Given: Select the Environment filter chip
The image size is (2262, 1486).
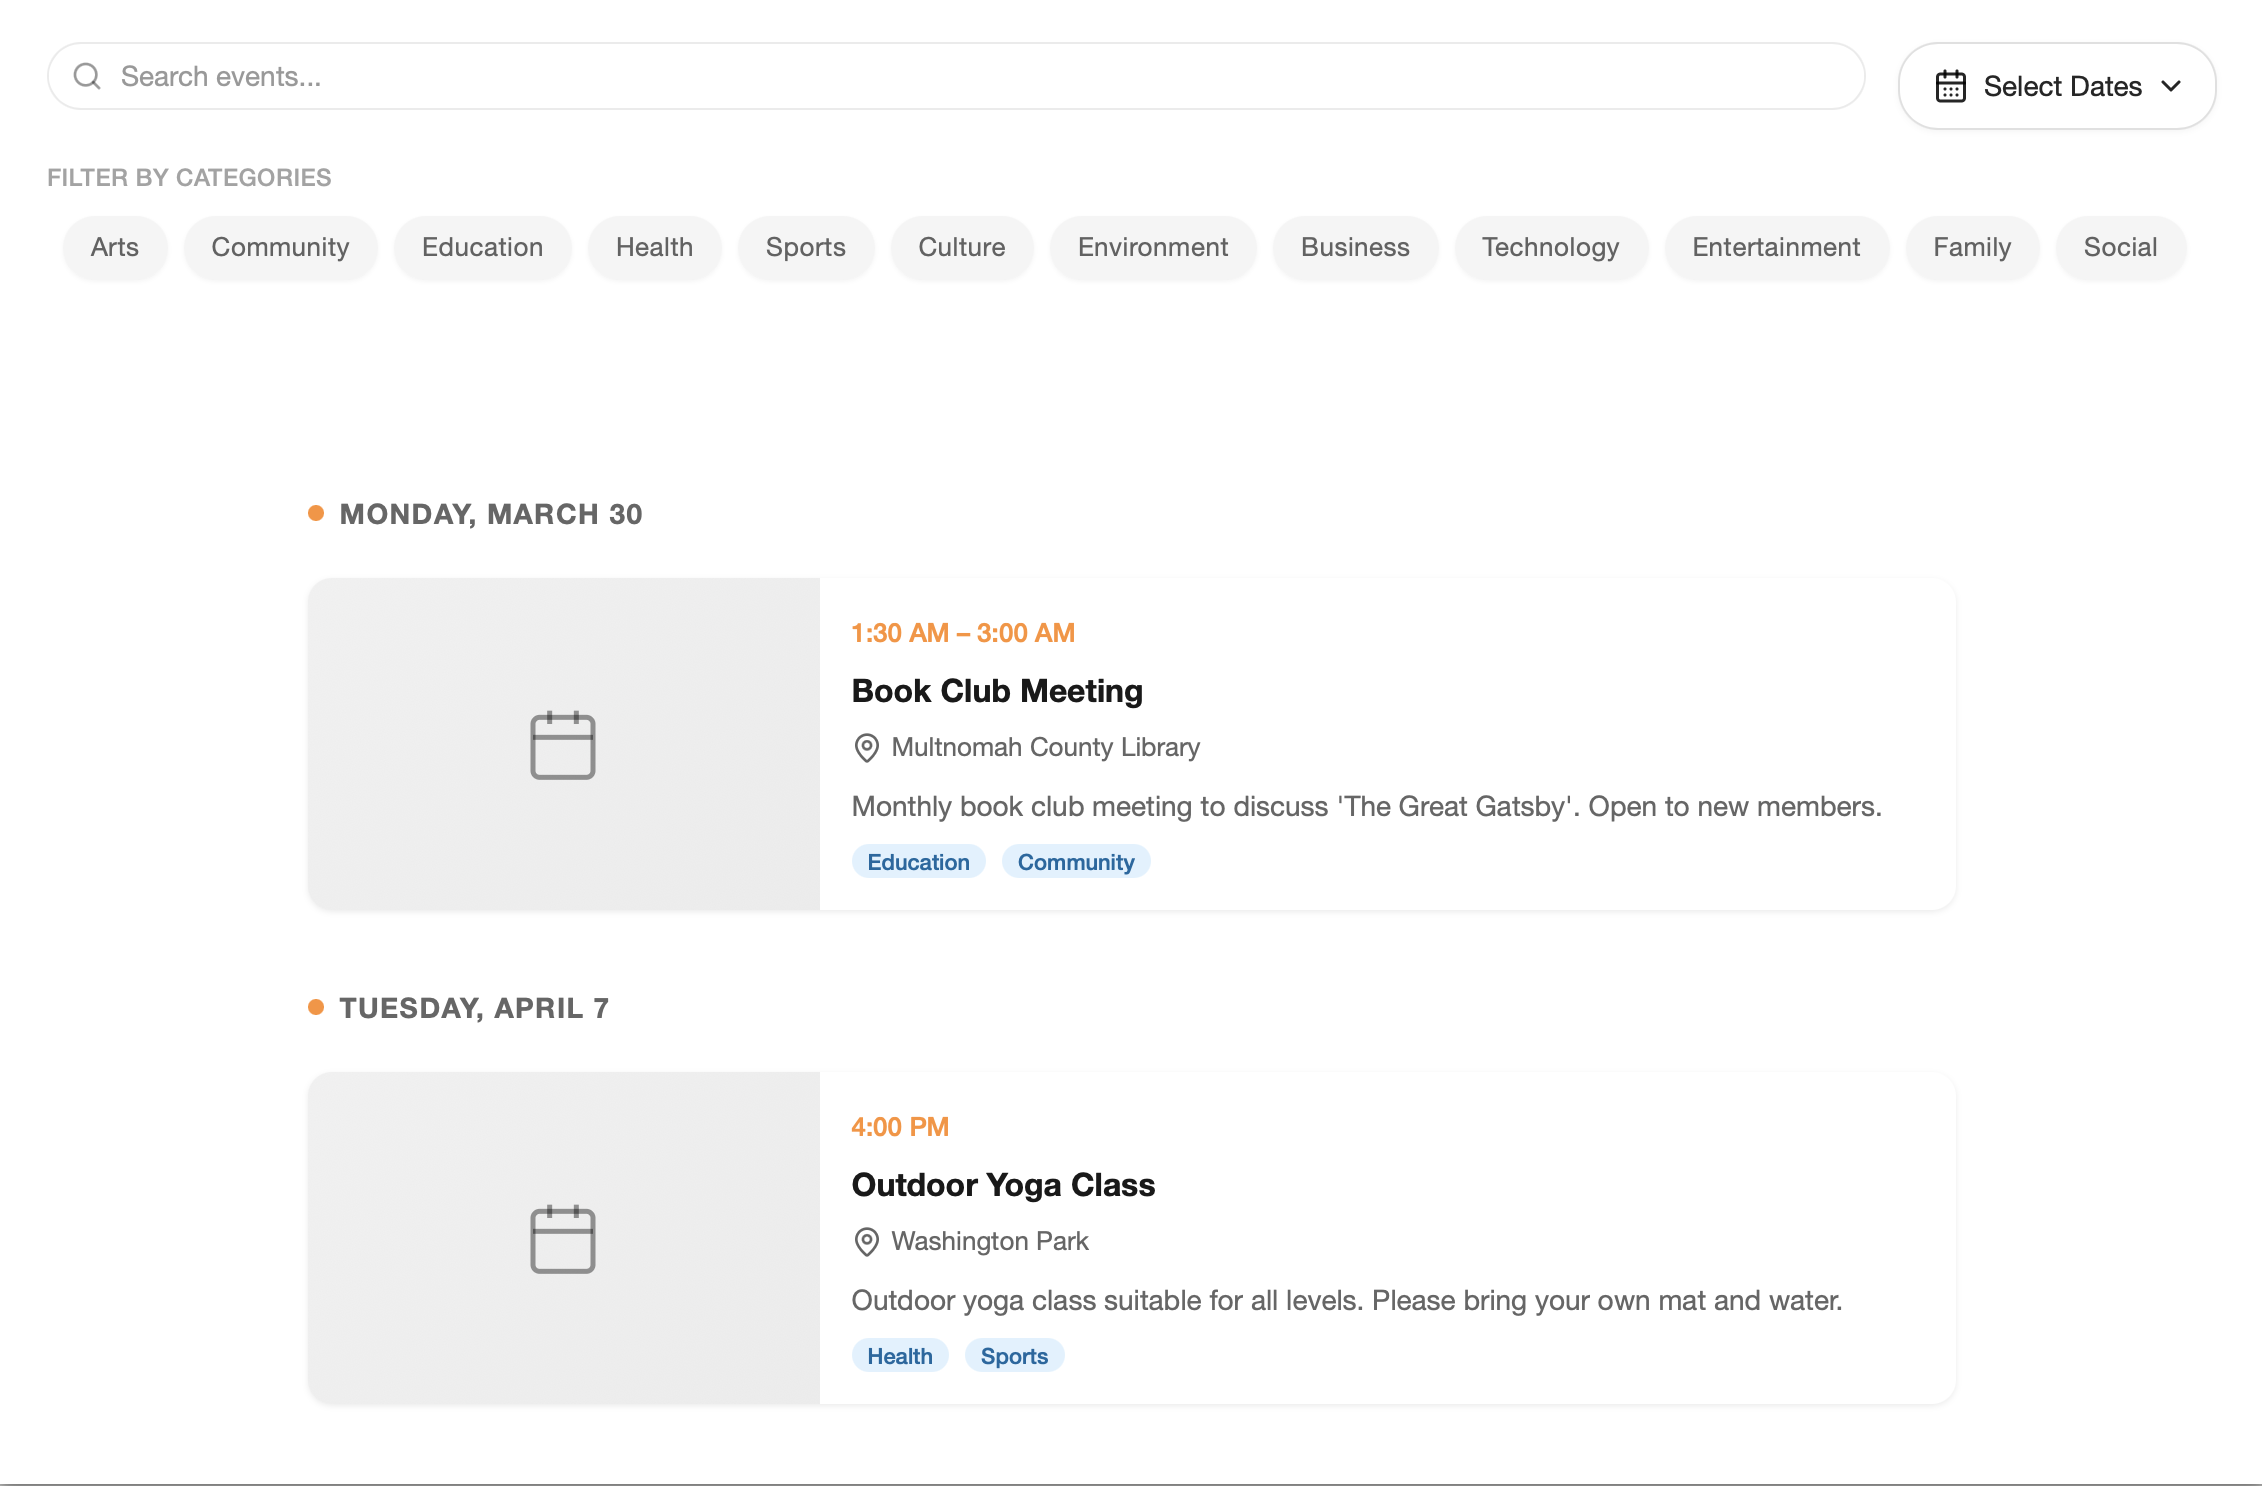Looking at the screenshot, I should click(1152, 247).
